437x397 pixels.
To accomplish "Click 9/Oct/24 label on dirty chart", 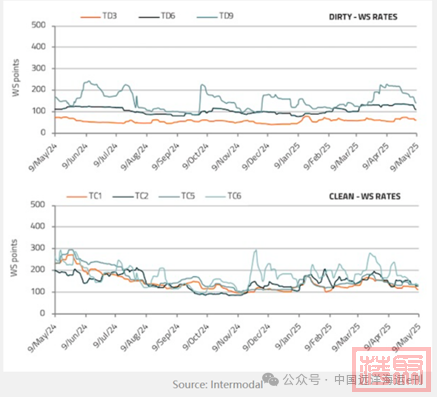I will [196, 156].
